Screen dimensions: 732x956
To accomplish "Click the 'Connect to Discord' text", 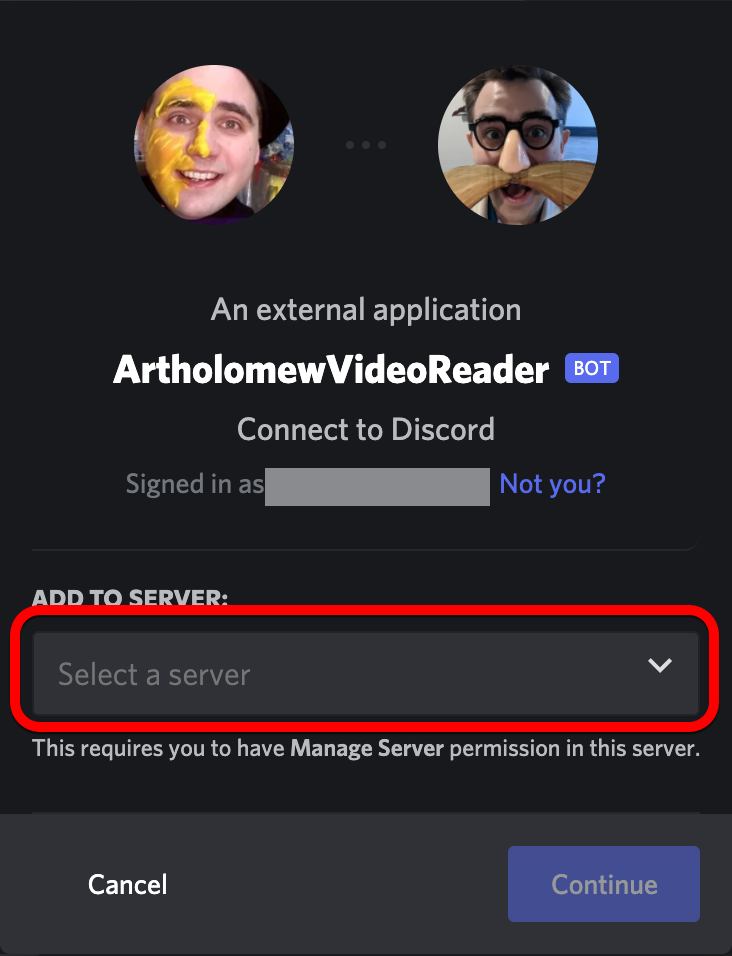I will tap(366, 430).
